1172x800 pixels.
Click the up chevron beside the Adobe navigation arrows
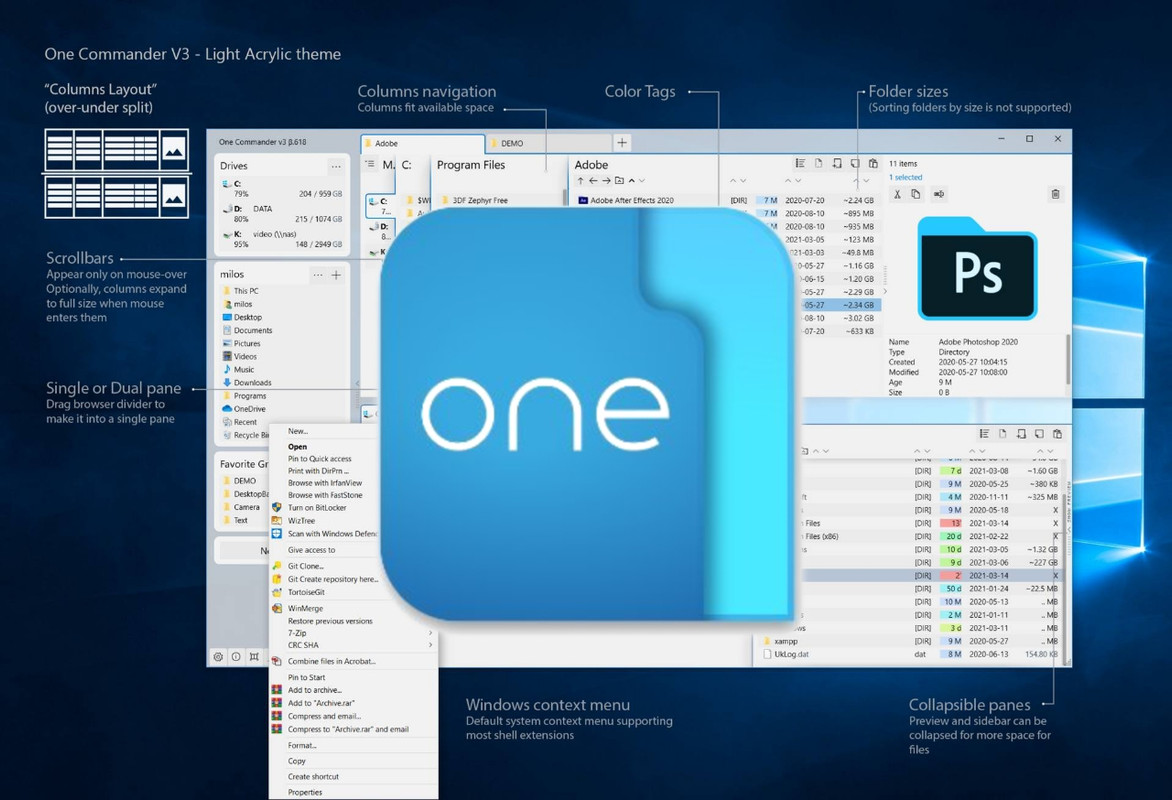coord(632,181)
